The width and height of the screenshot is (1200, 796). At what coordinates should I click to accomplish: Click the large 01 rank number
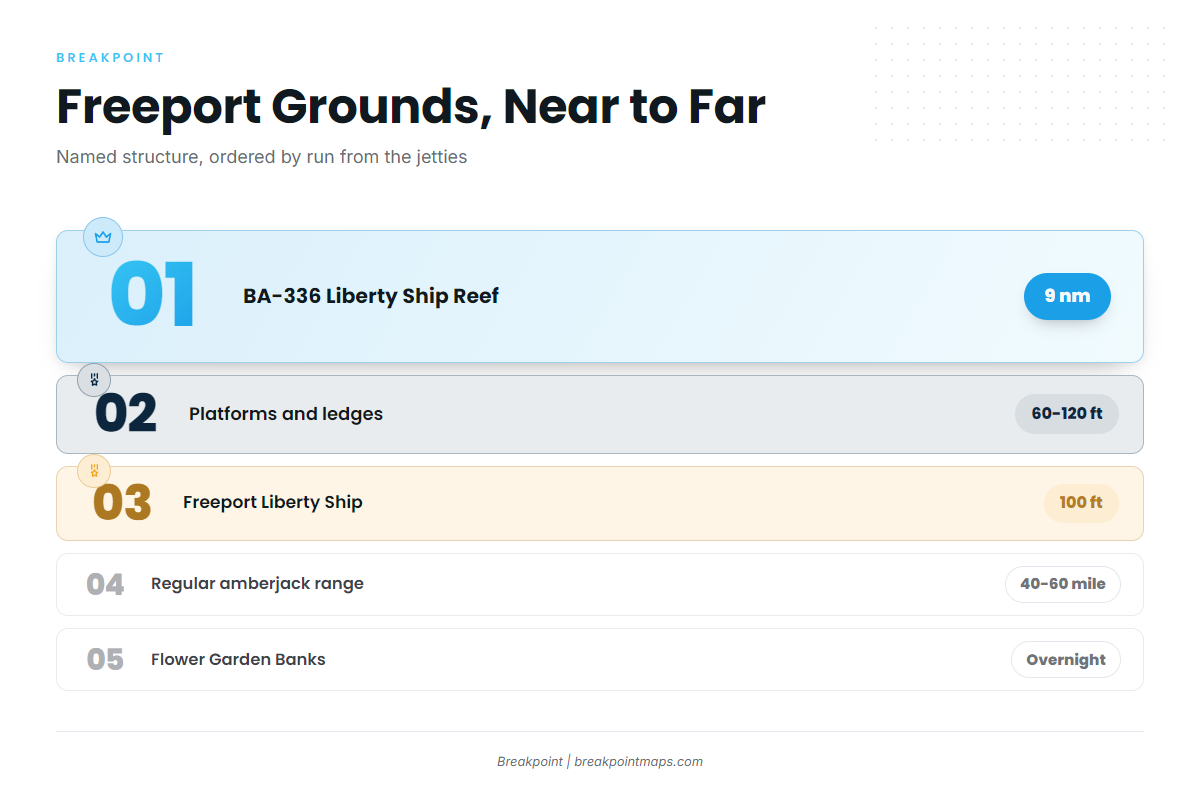(x=152, y=296)
